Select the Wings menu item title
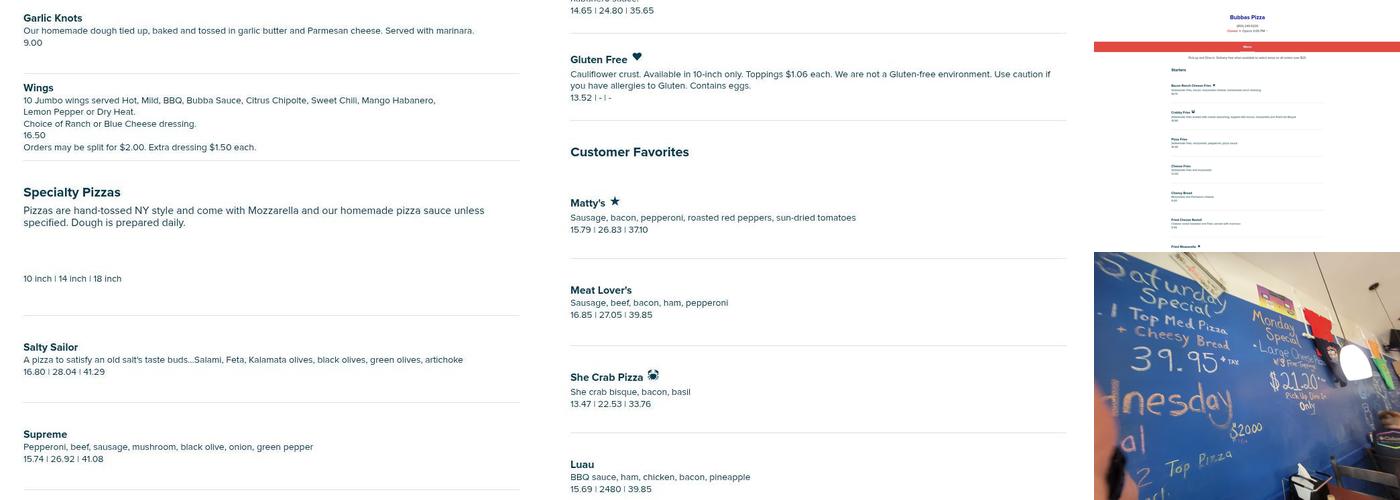This screenshot has width=1400, height=500. coord(38,88)
